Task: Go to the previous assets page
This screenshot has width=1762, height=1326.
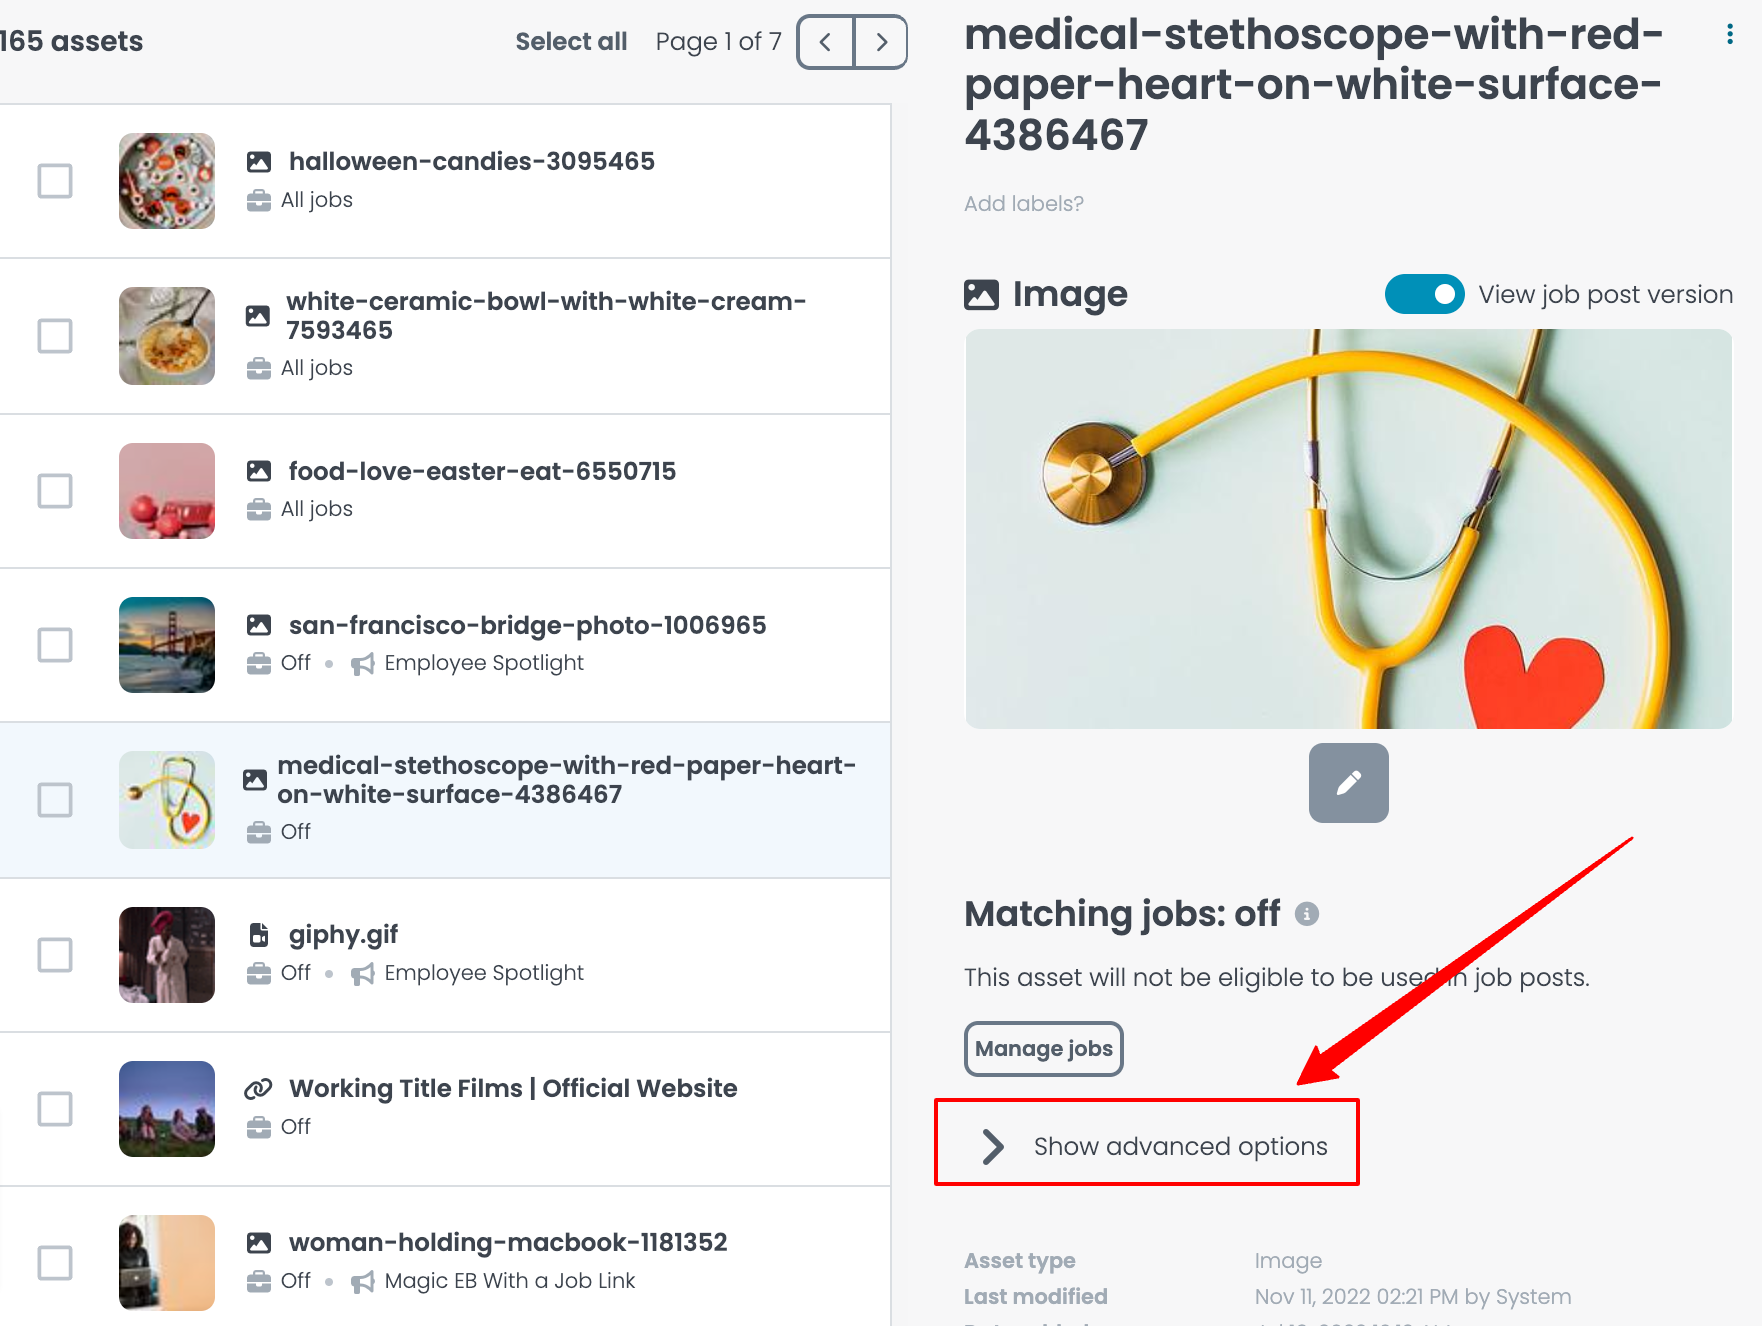Action: [x=825, y=42]
